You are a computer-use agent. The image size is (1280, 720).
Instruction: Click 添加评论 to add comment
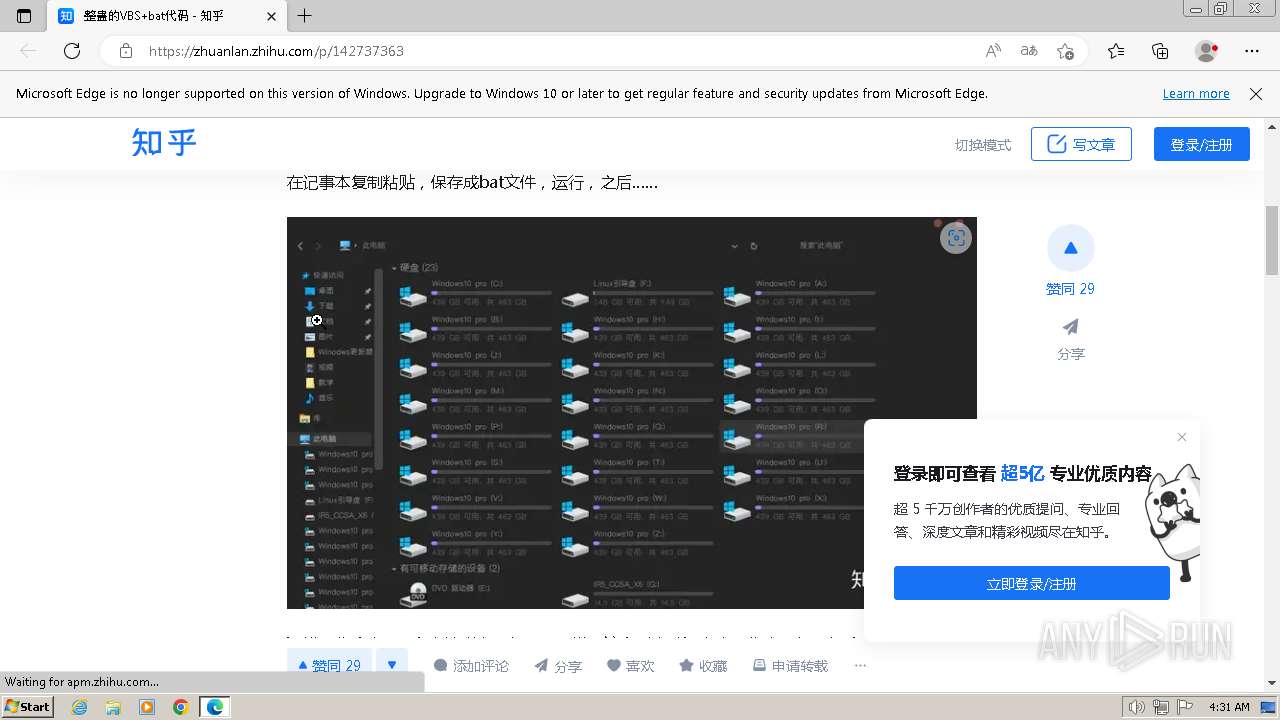point(471,666)
